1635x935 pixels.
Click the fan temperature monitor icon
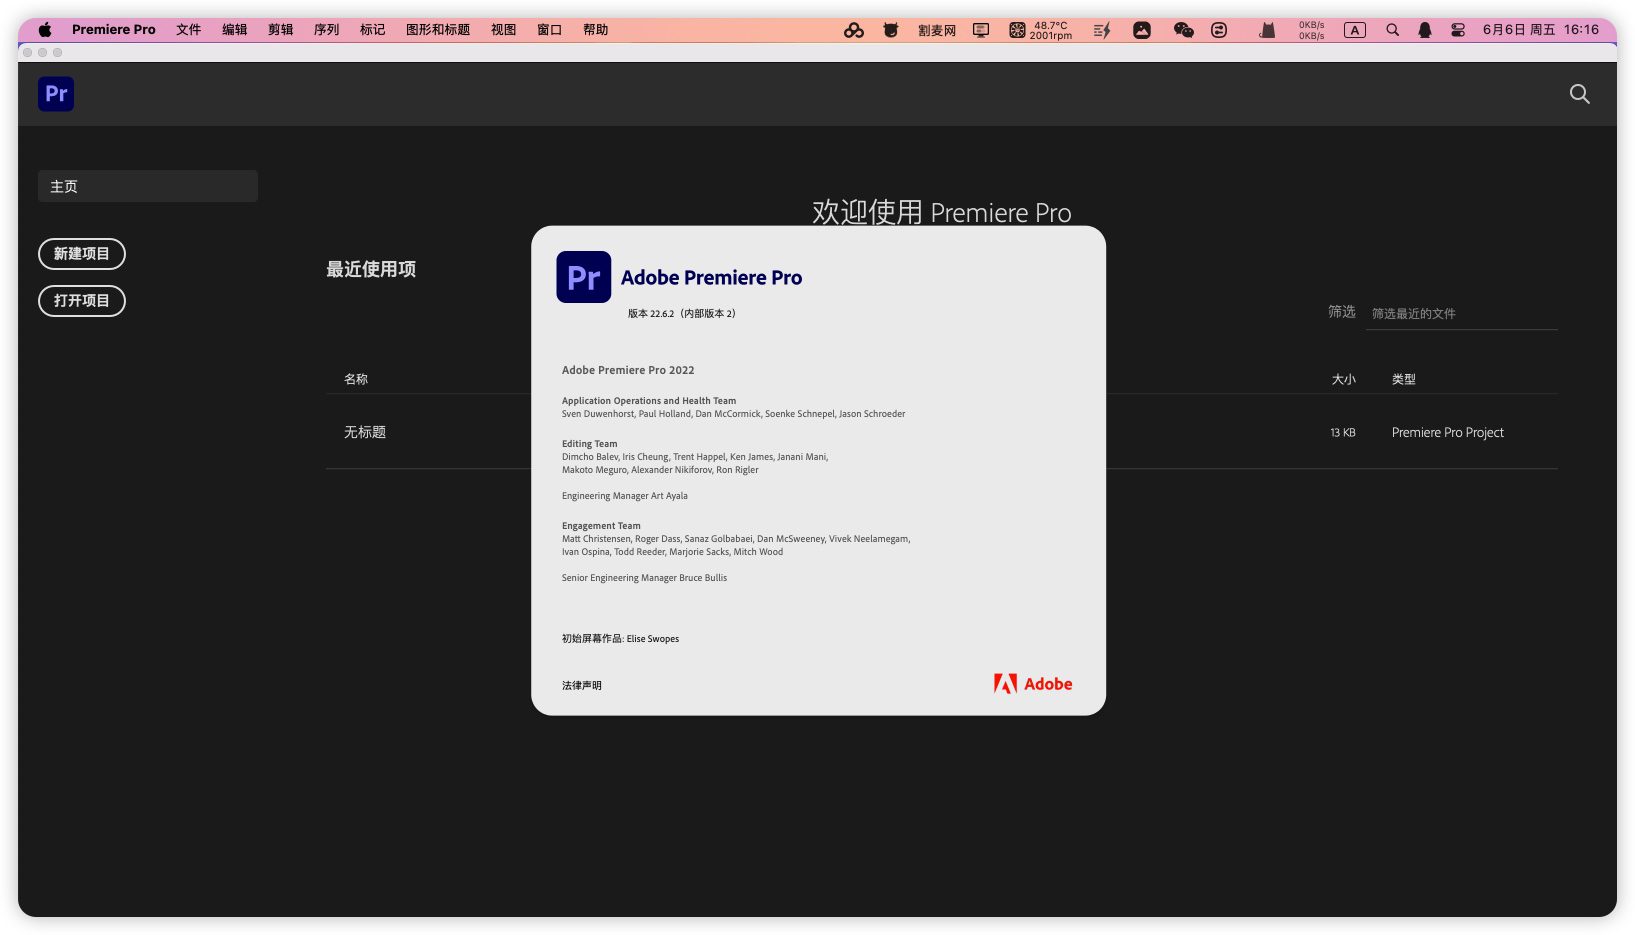point(1017,30)
